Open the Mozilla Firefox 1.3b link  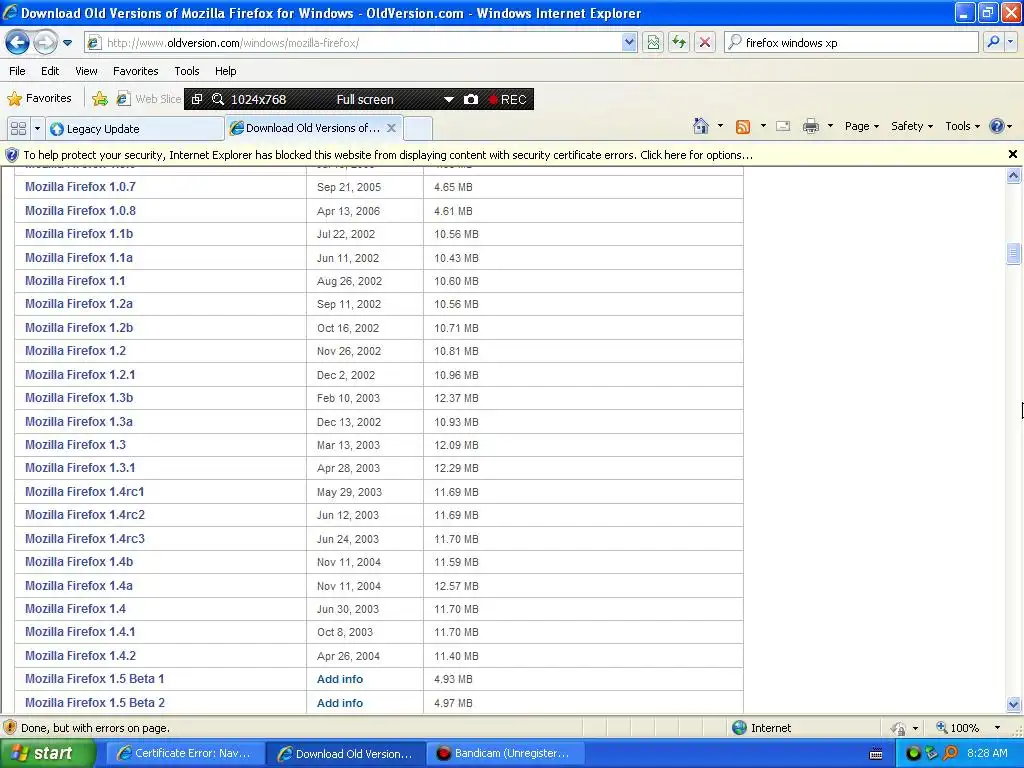[79, 398]
